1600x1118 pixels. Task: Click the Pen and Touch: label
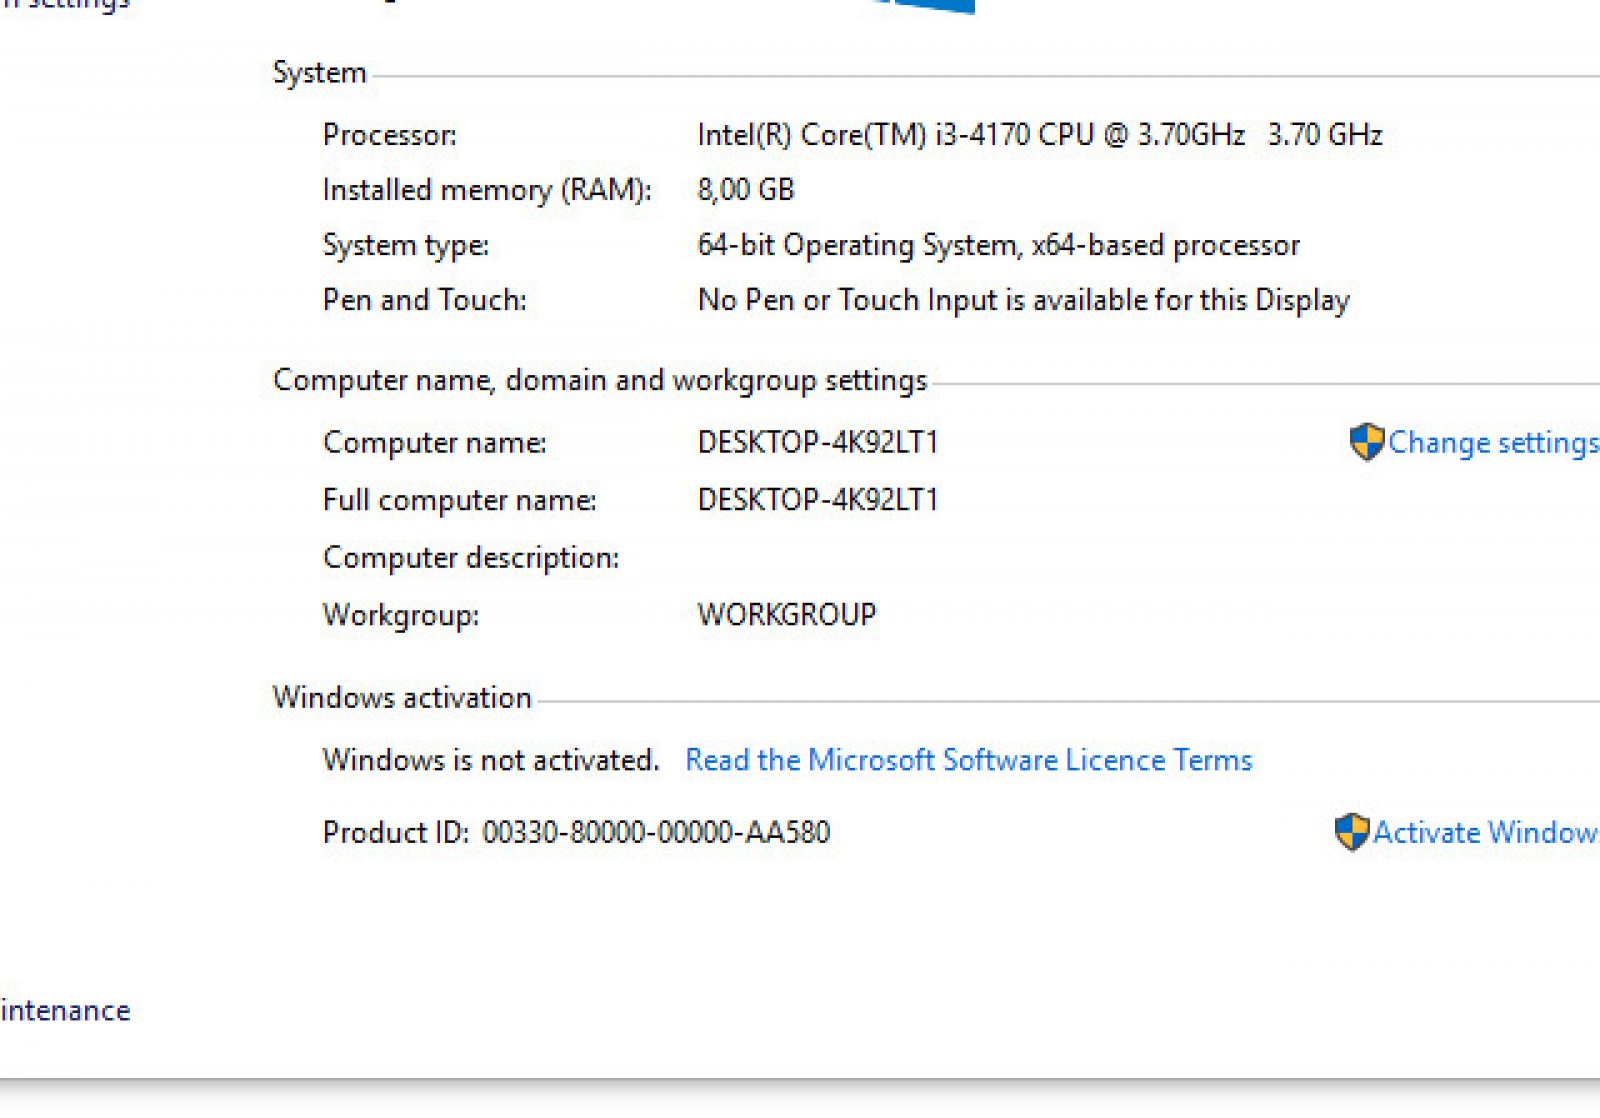click(425, 300)
